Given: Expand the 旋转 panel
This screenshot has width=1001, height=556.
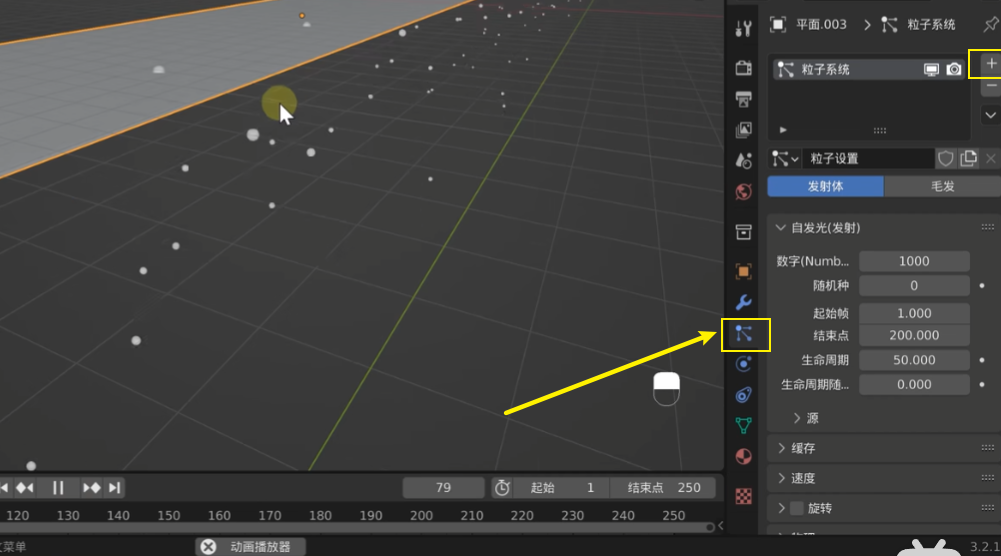Looking at the screenshot, I should (x=781, y=508).
